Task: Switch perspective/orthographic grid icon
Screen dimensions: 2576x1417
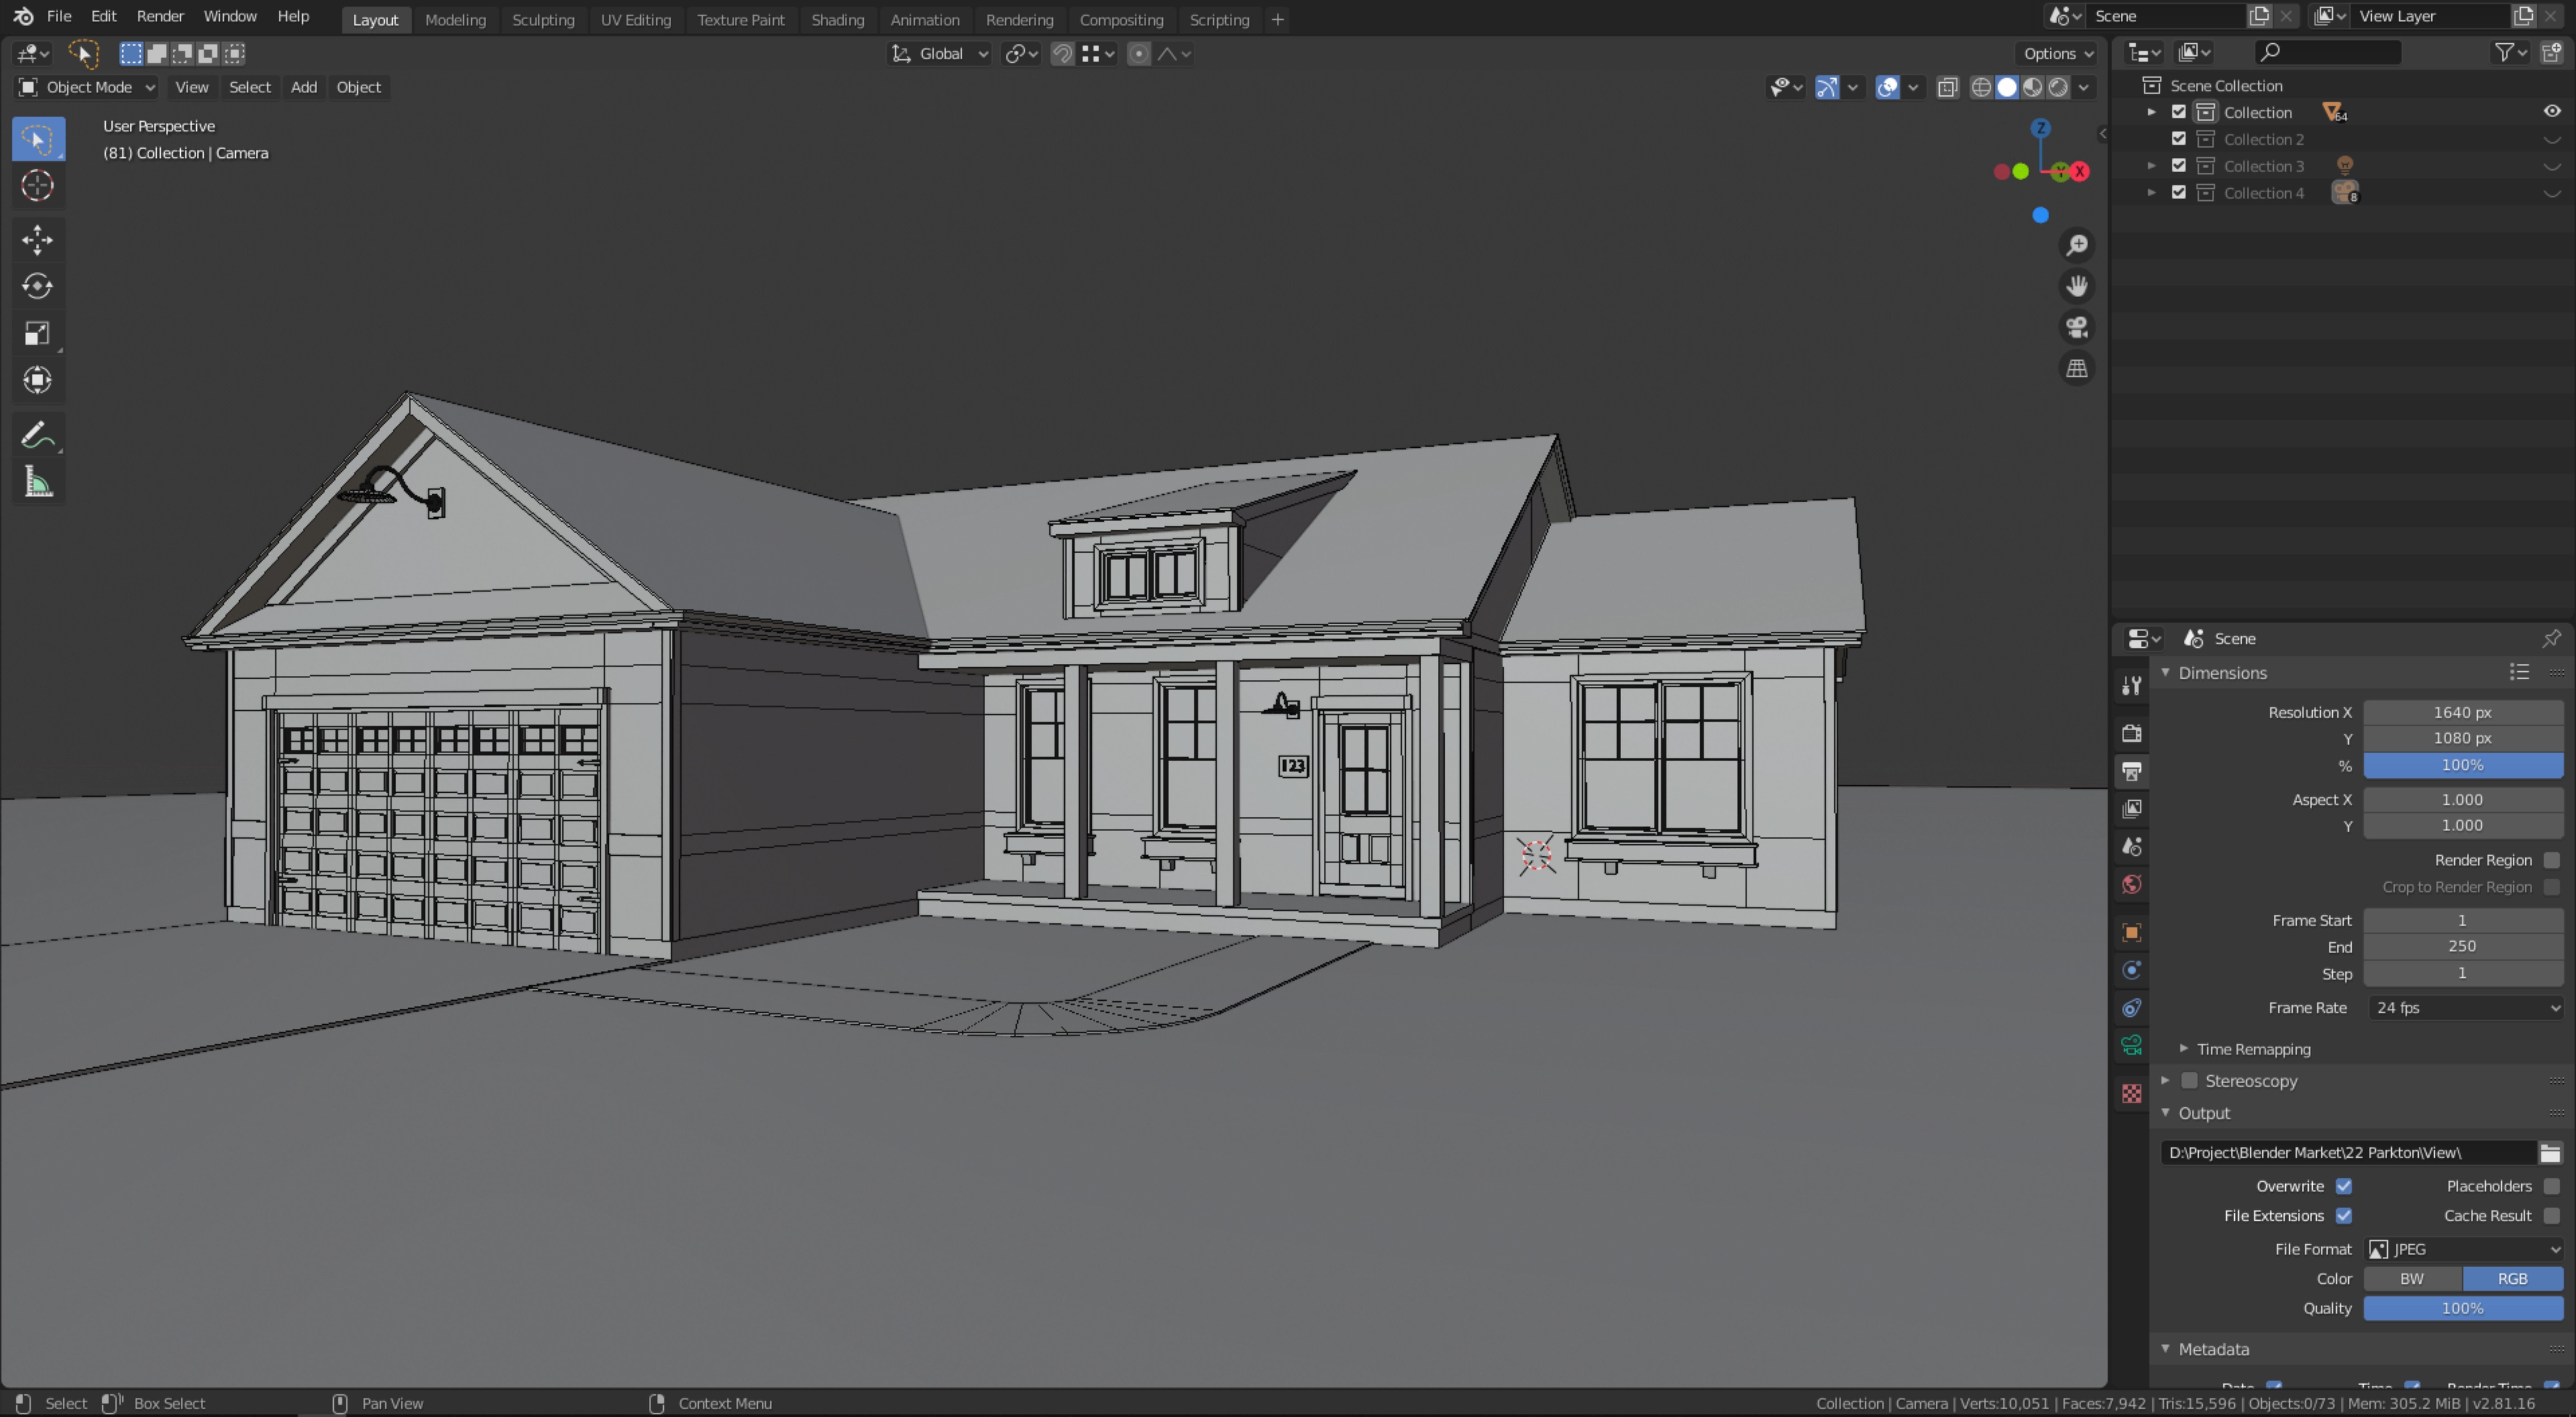Action: point(2077,369)
